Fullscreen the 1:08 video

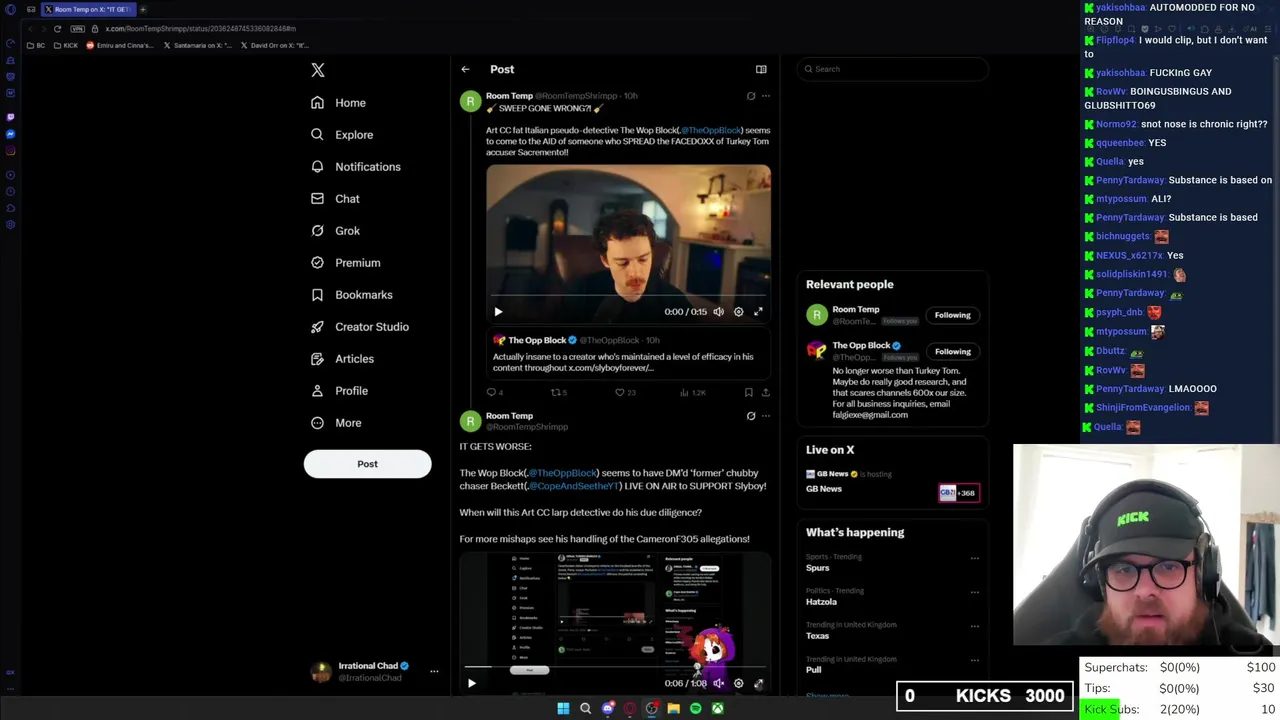tap(758, 683)
